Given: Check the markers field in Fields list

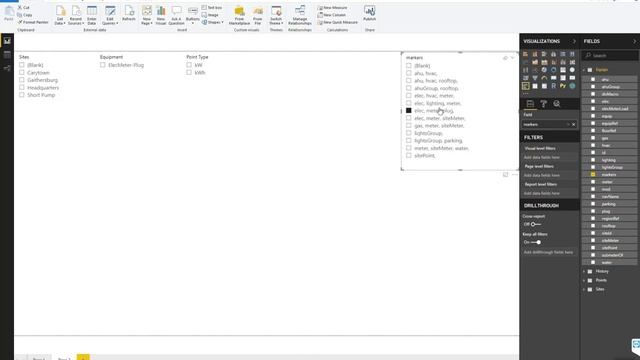Looking at the screenshot, I should [x=593, y=174].
